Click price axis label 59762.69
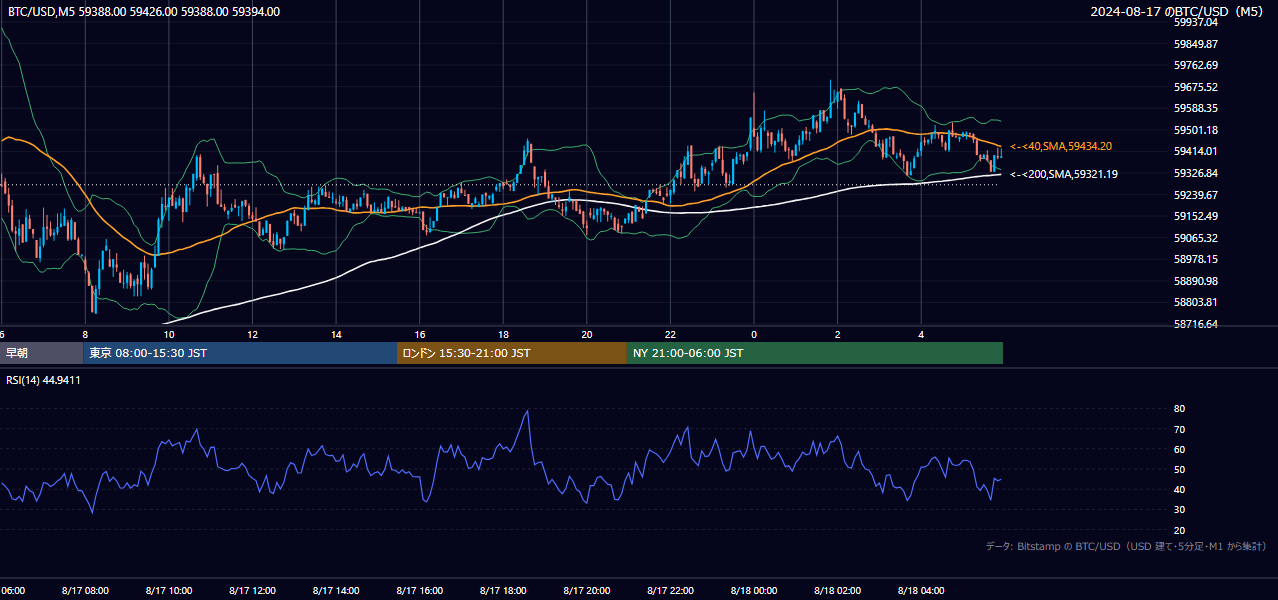This screenshot has width=1278, height=600. pos(1196,65)
